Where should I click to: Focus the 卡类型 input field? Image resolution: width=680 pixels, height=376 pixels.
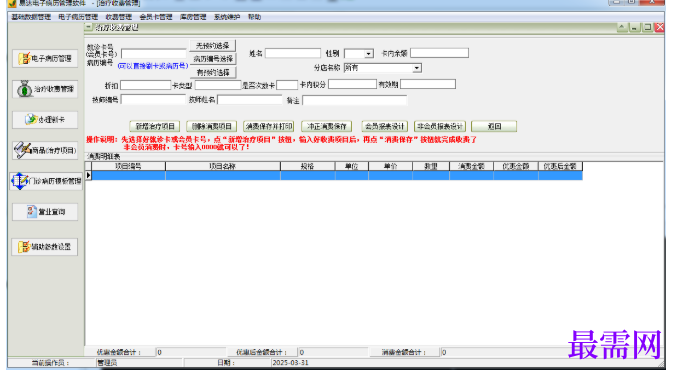click(218, 85)
